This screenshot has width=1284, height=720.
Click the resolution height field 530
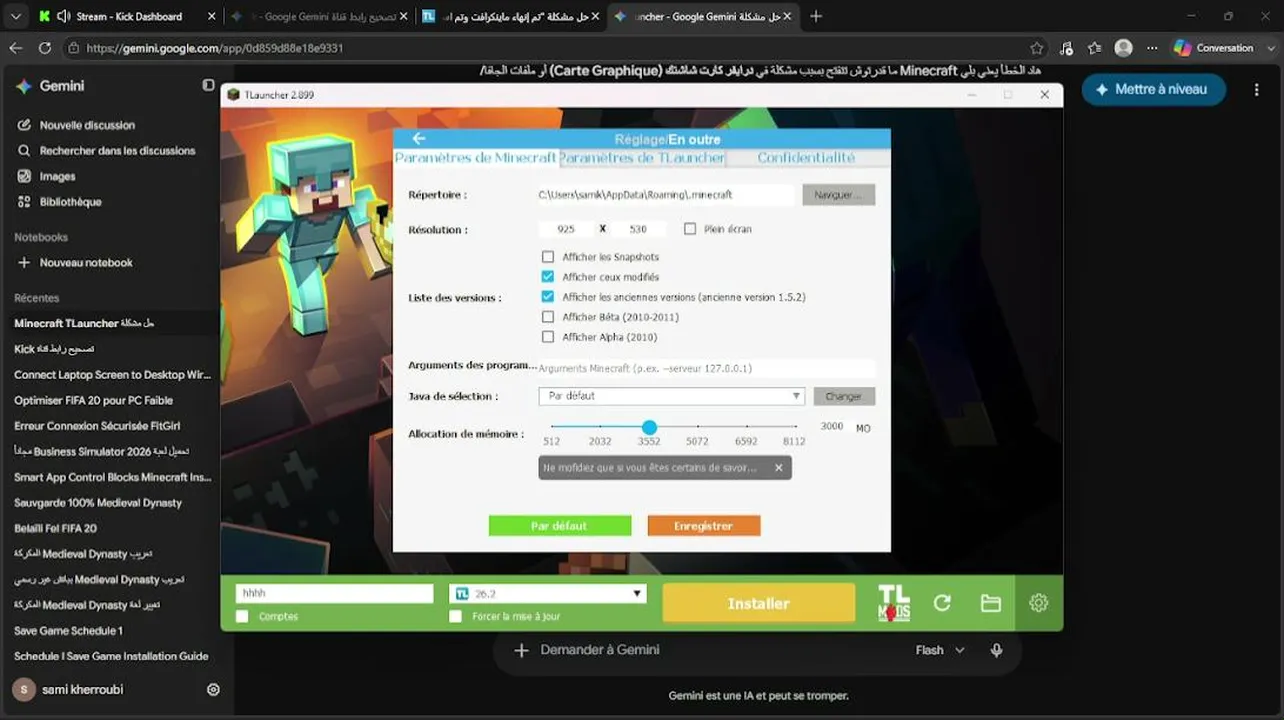coord(638,229)
